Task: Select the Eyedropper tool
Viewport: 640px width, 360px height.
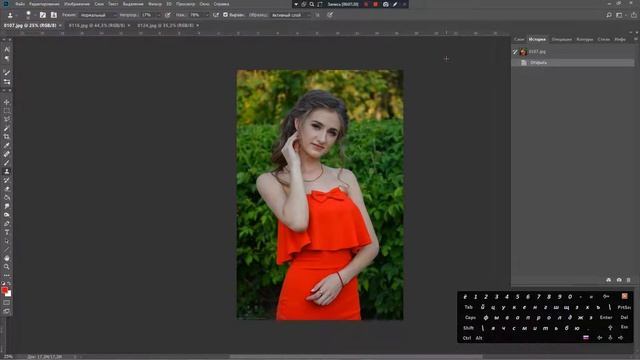Action: 7,146
